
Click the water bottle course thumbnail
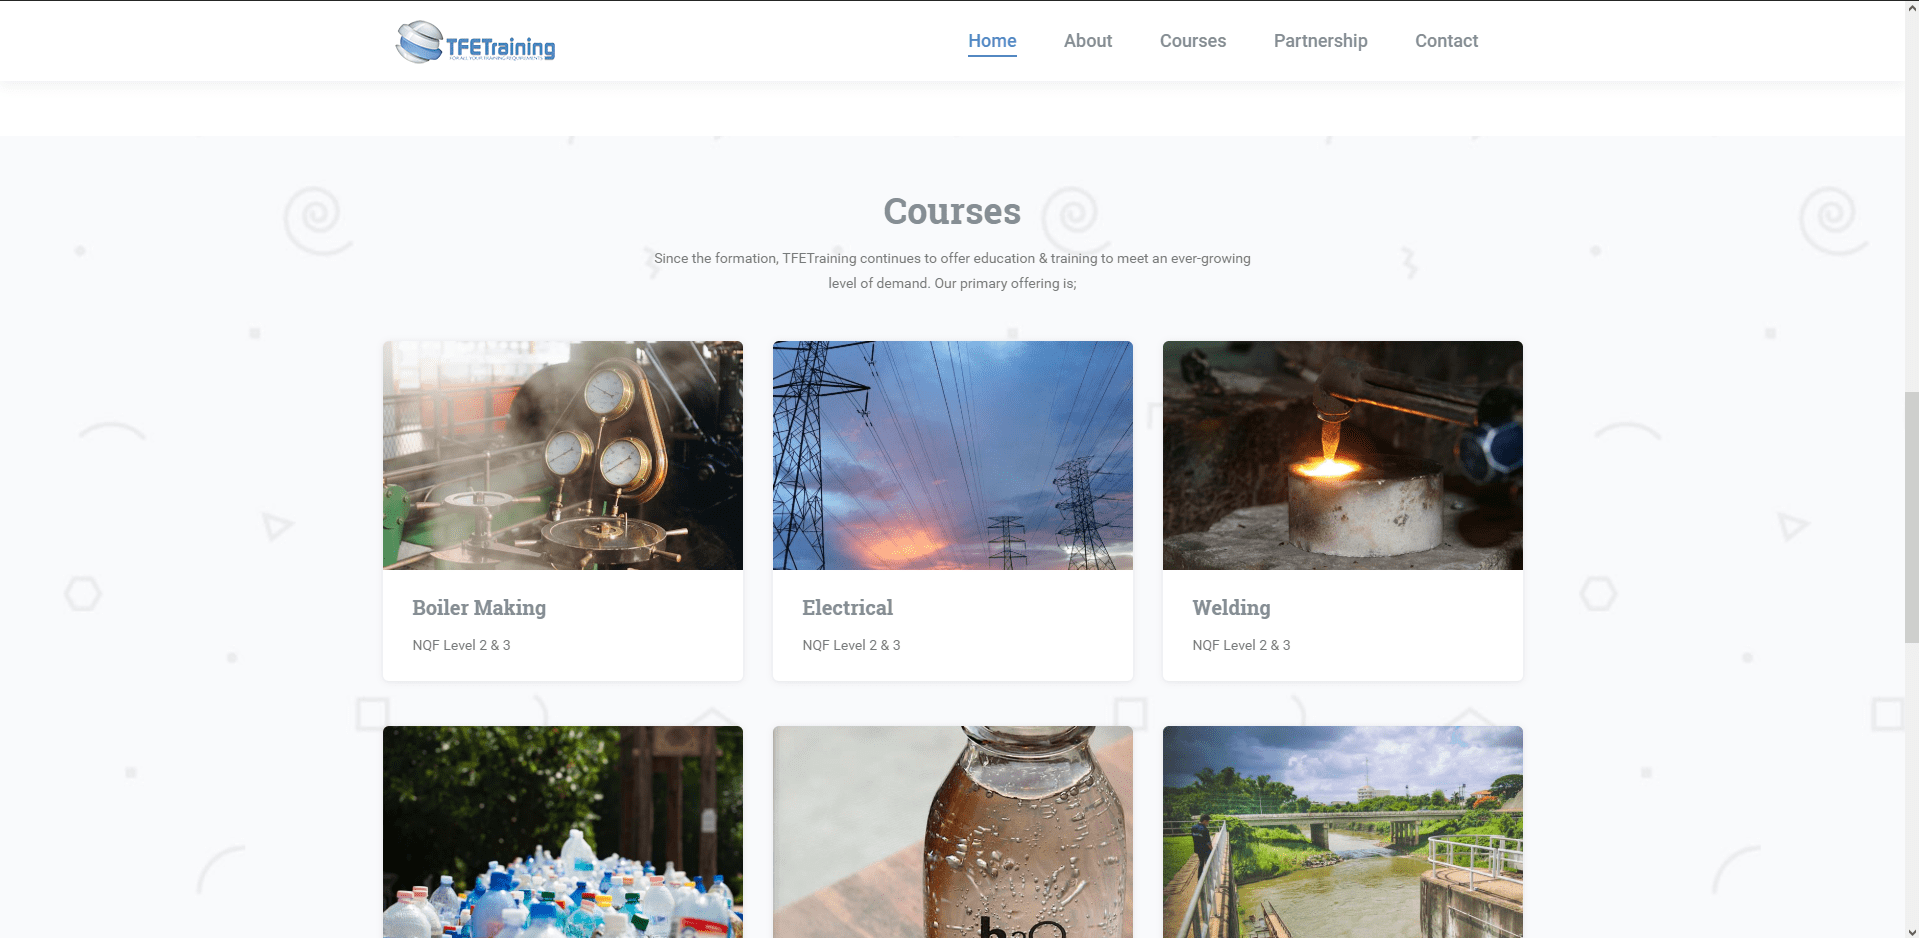(953, 832)
